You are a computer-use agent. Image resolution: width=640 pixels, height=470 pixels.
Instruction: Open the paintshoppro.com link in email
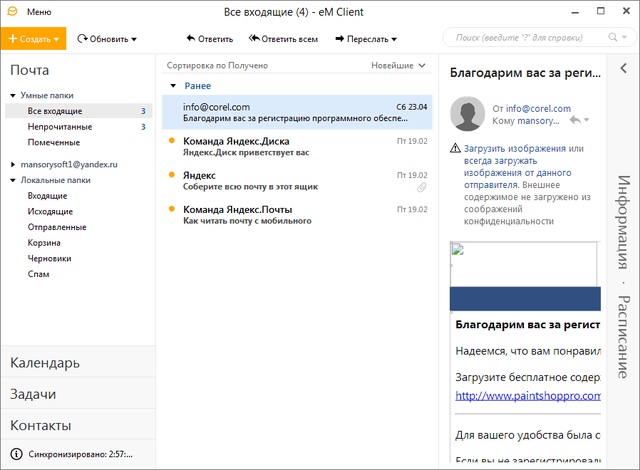point(528,395)
